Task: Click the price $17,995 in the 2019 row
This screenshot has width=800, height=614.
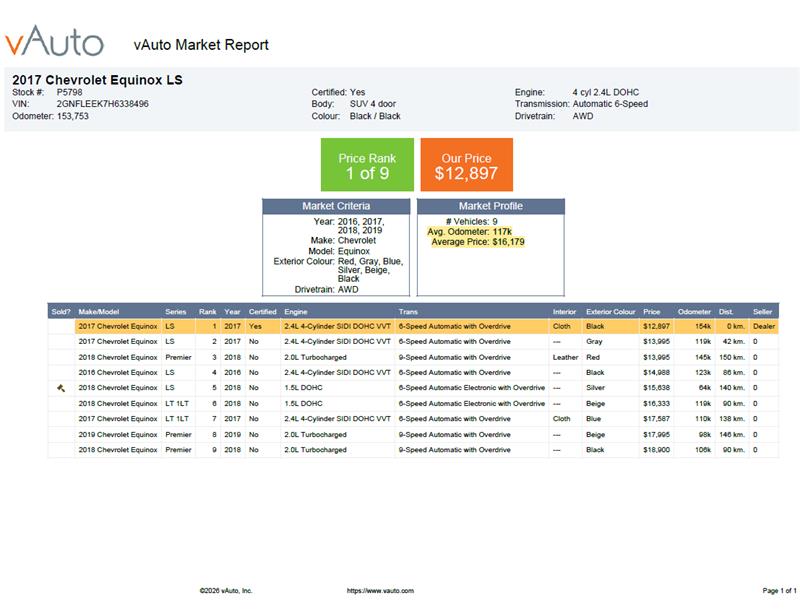Action: 656,435
